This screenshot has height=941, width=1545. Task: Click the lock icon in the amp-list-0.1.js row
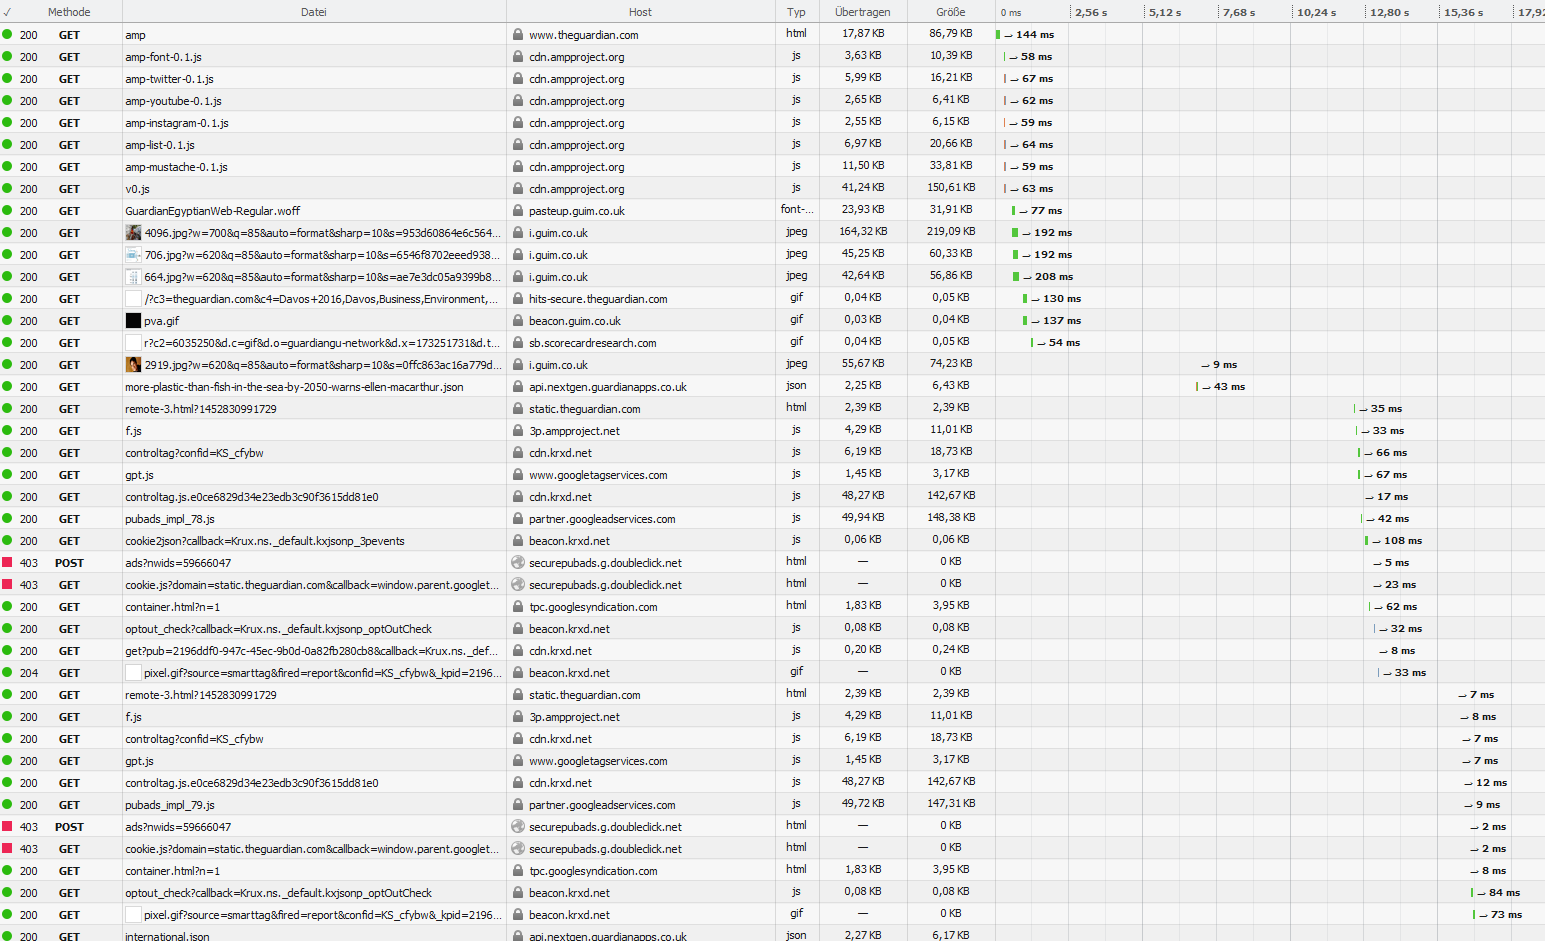[518, 144]
